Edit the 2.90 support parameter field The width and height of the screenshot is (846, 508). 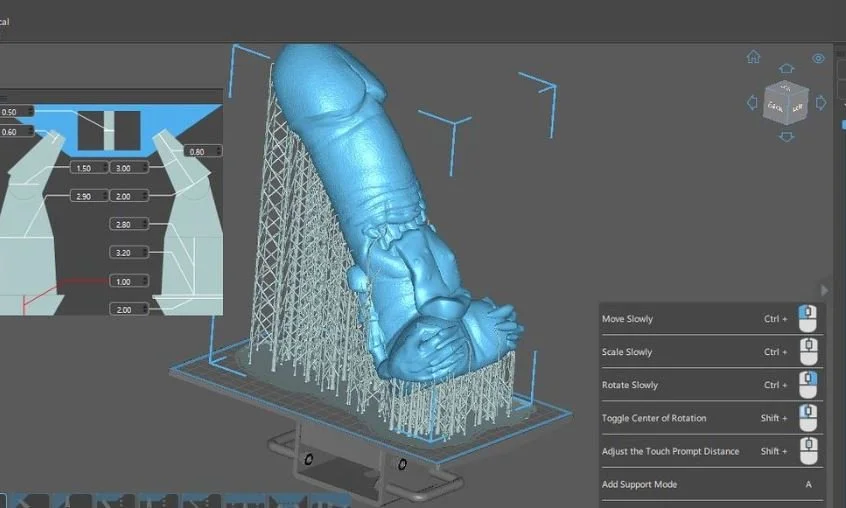coord(89,196)
